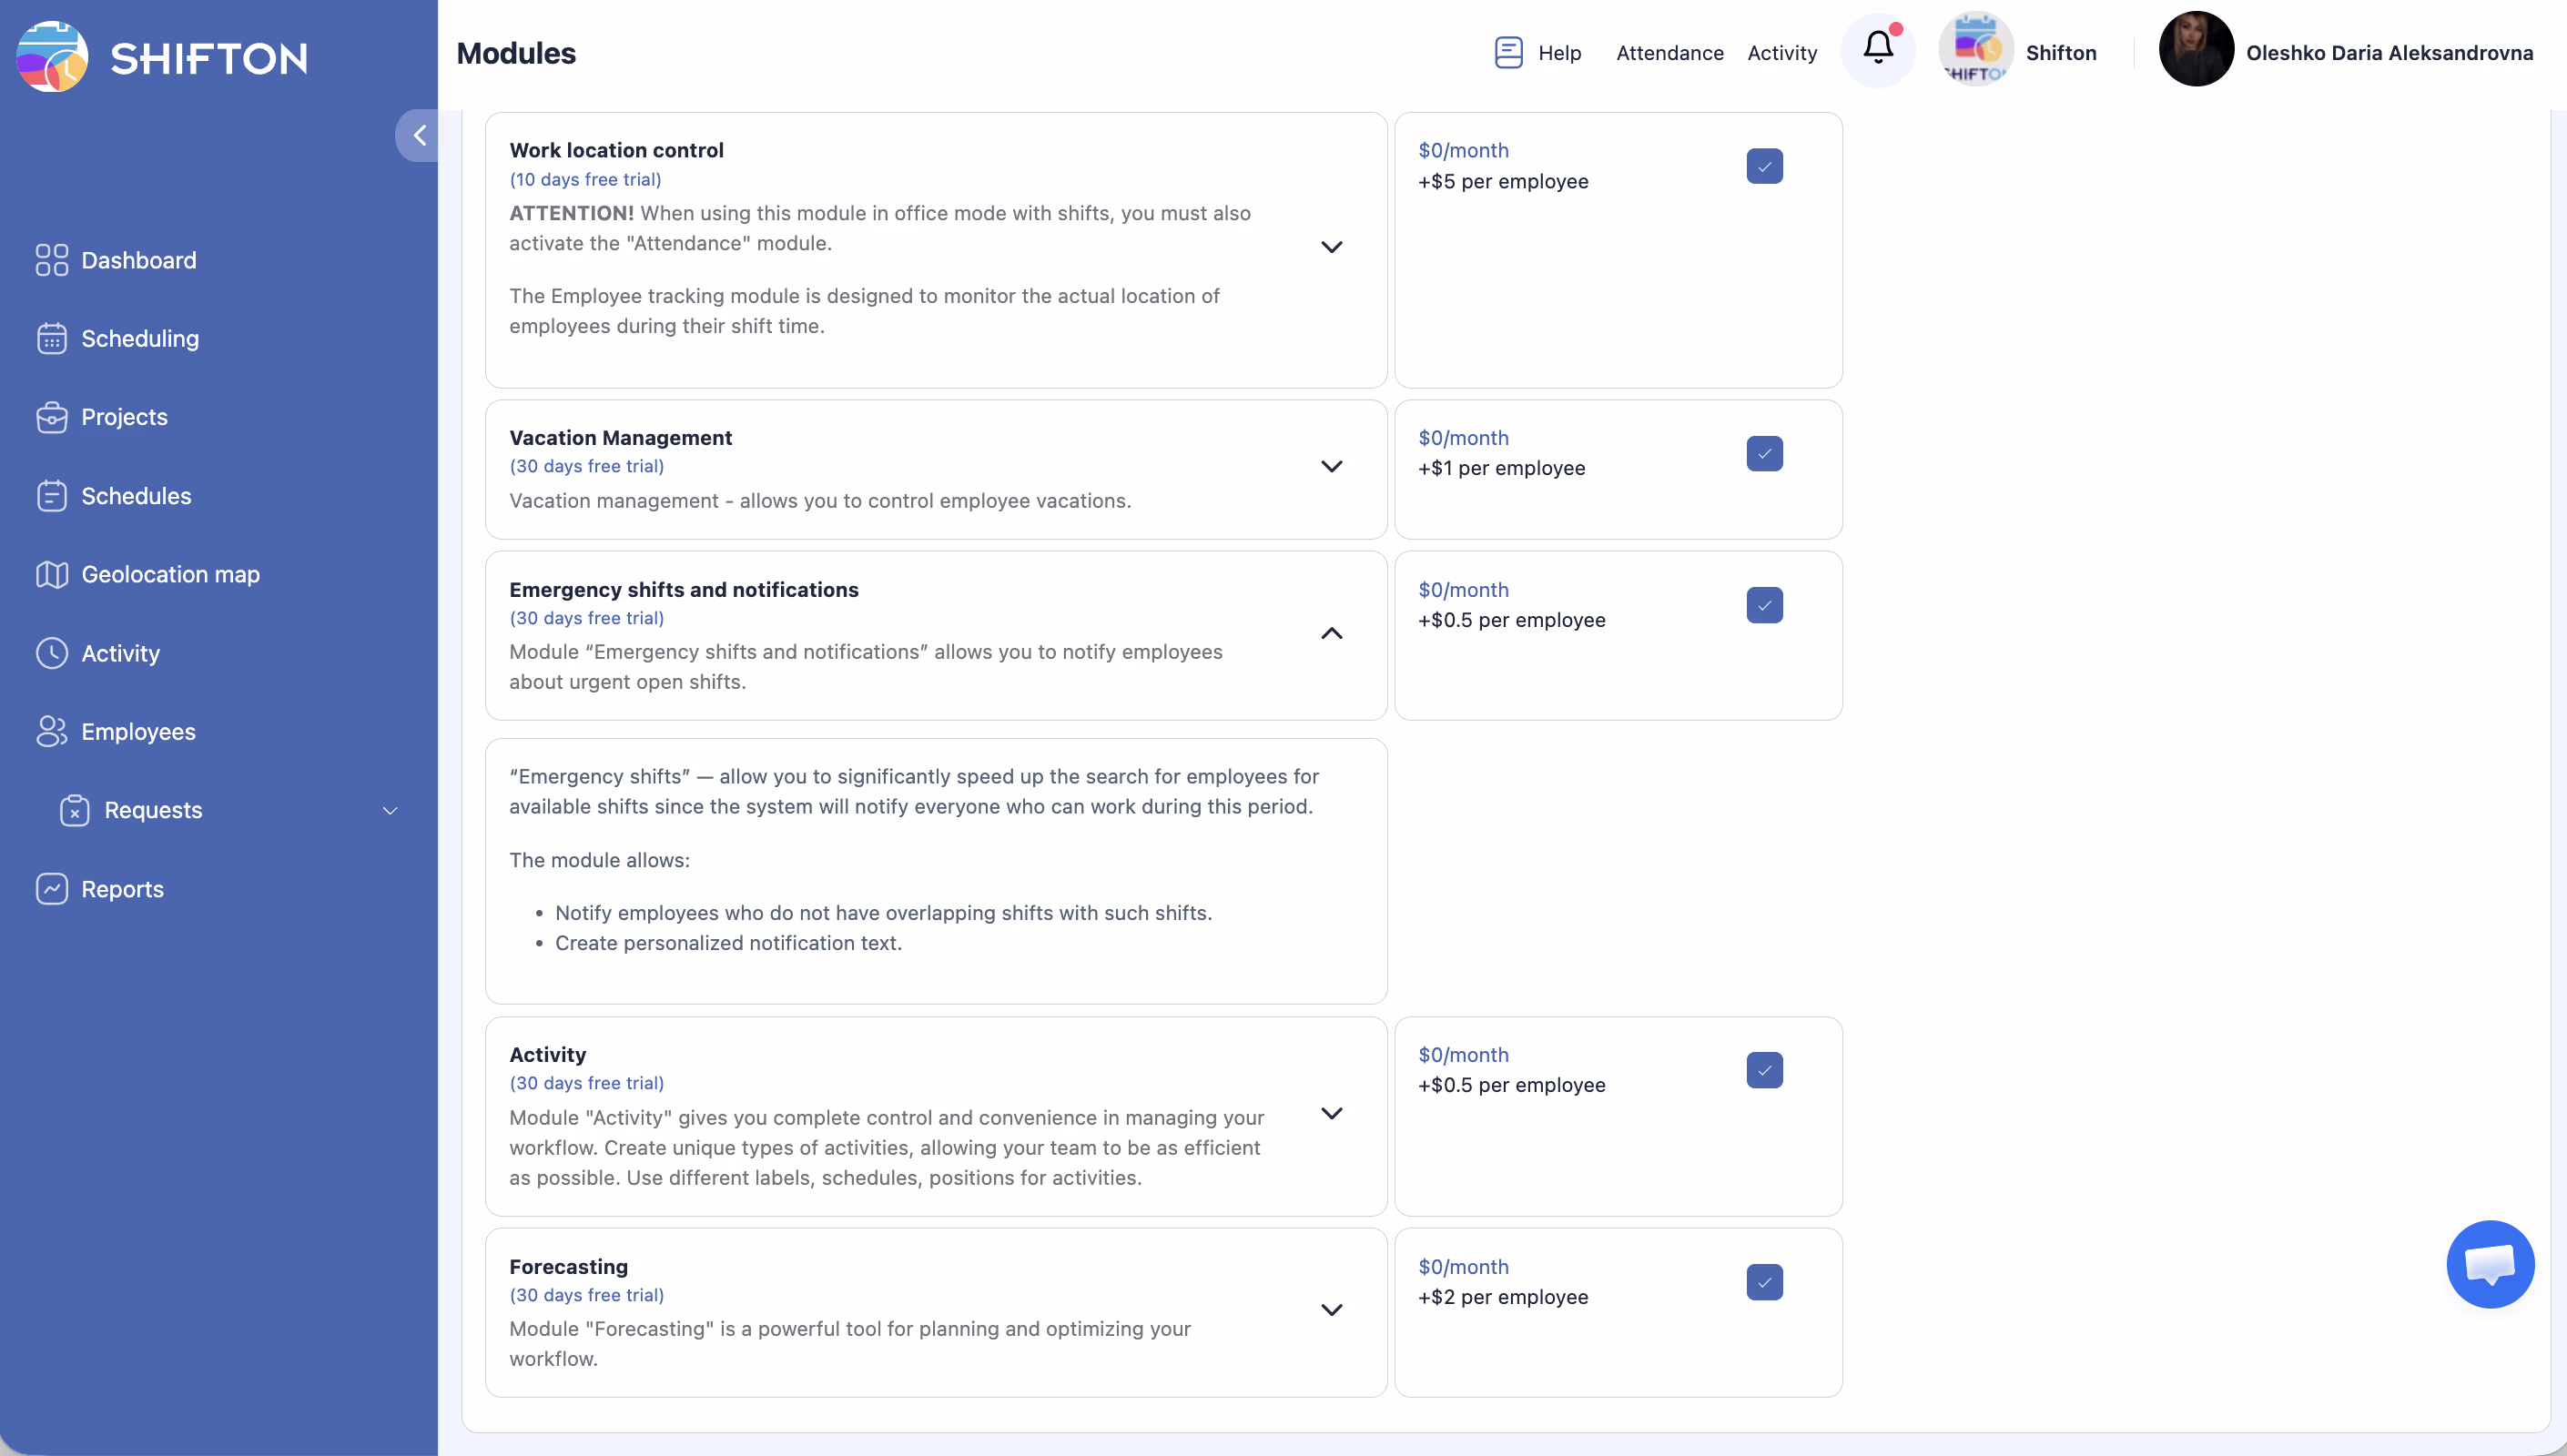
Task: Expand the Vacation Management module details
Action: click(x=1331, y=467)
